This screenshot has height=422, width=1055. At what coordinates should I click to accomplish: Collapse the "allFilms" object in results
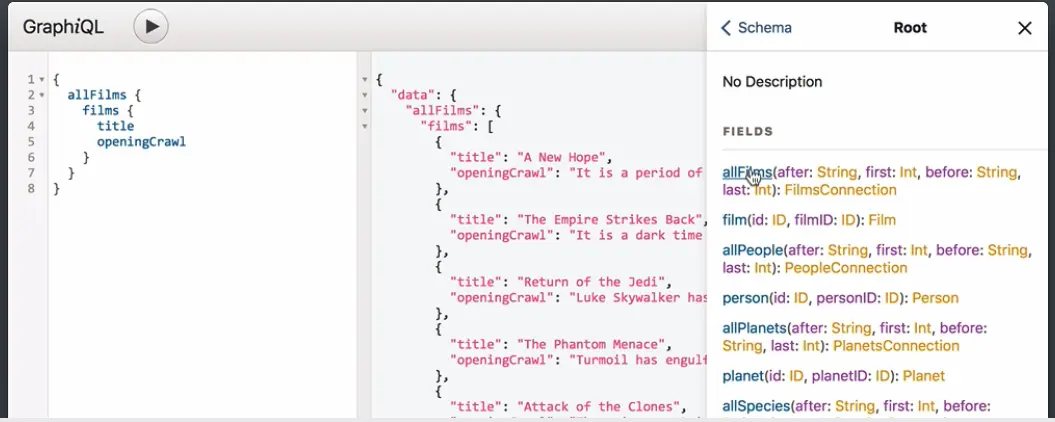[365, 110]
